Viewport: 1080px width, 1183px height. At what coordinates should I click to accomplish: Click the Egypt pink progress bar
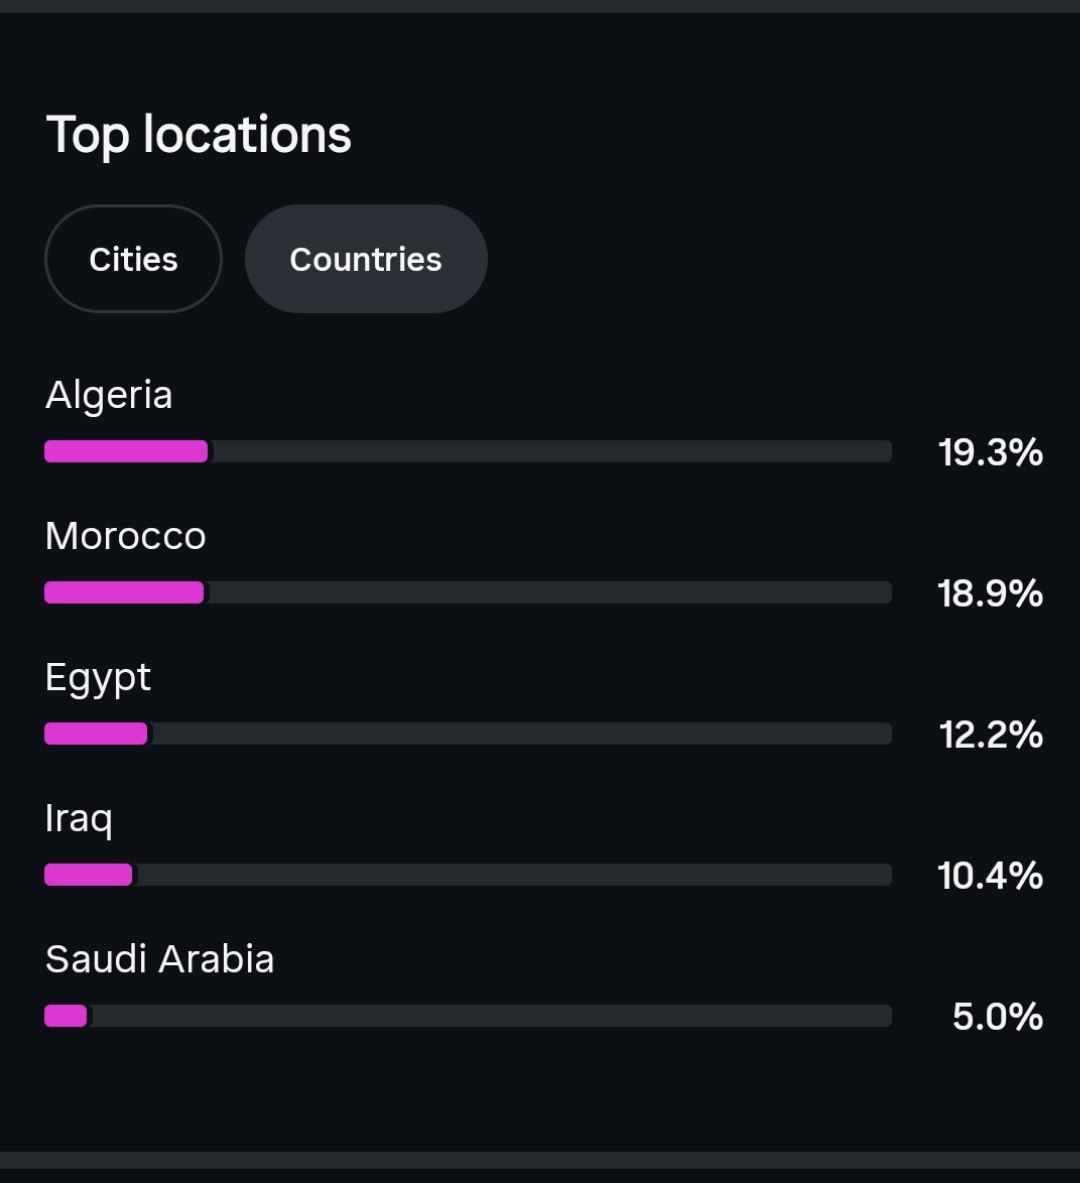click(96, 733)
